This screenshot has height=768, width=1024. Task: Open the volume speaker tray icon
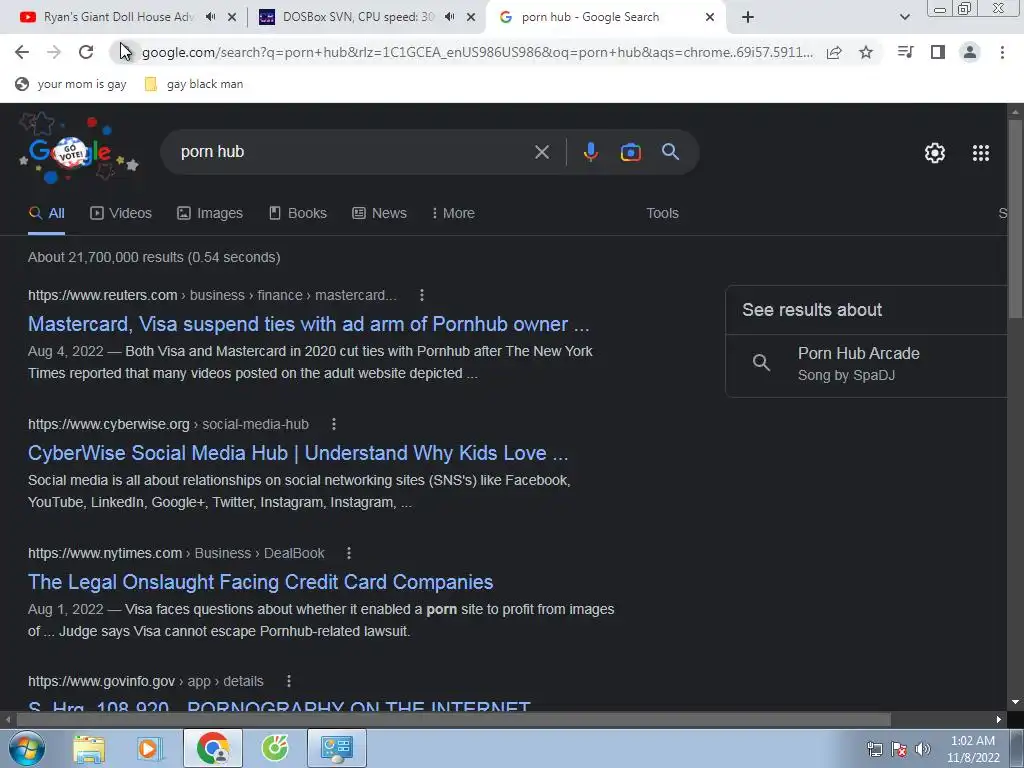[922, 749]
